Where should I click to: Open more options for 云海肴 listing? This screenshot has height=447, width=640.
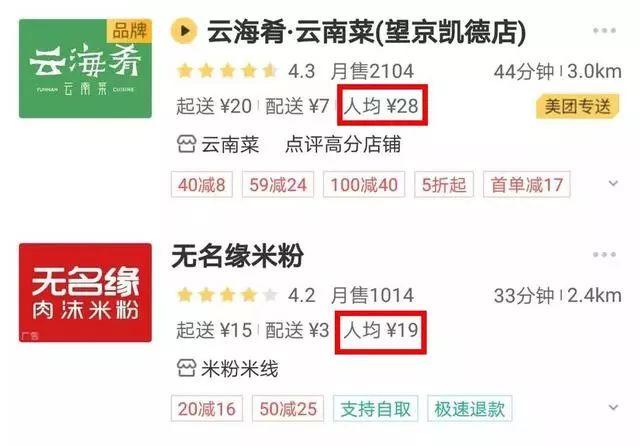[604, 31]
